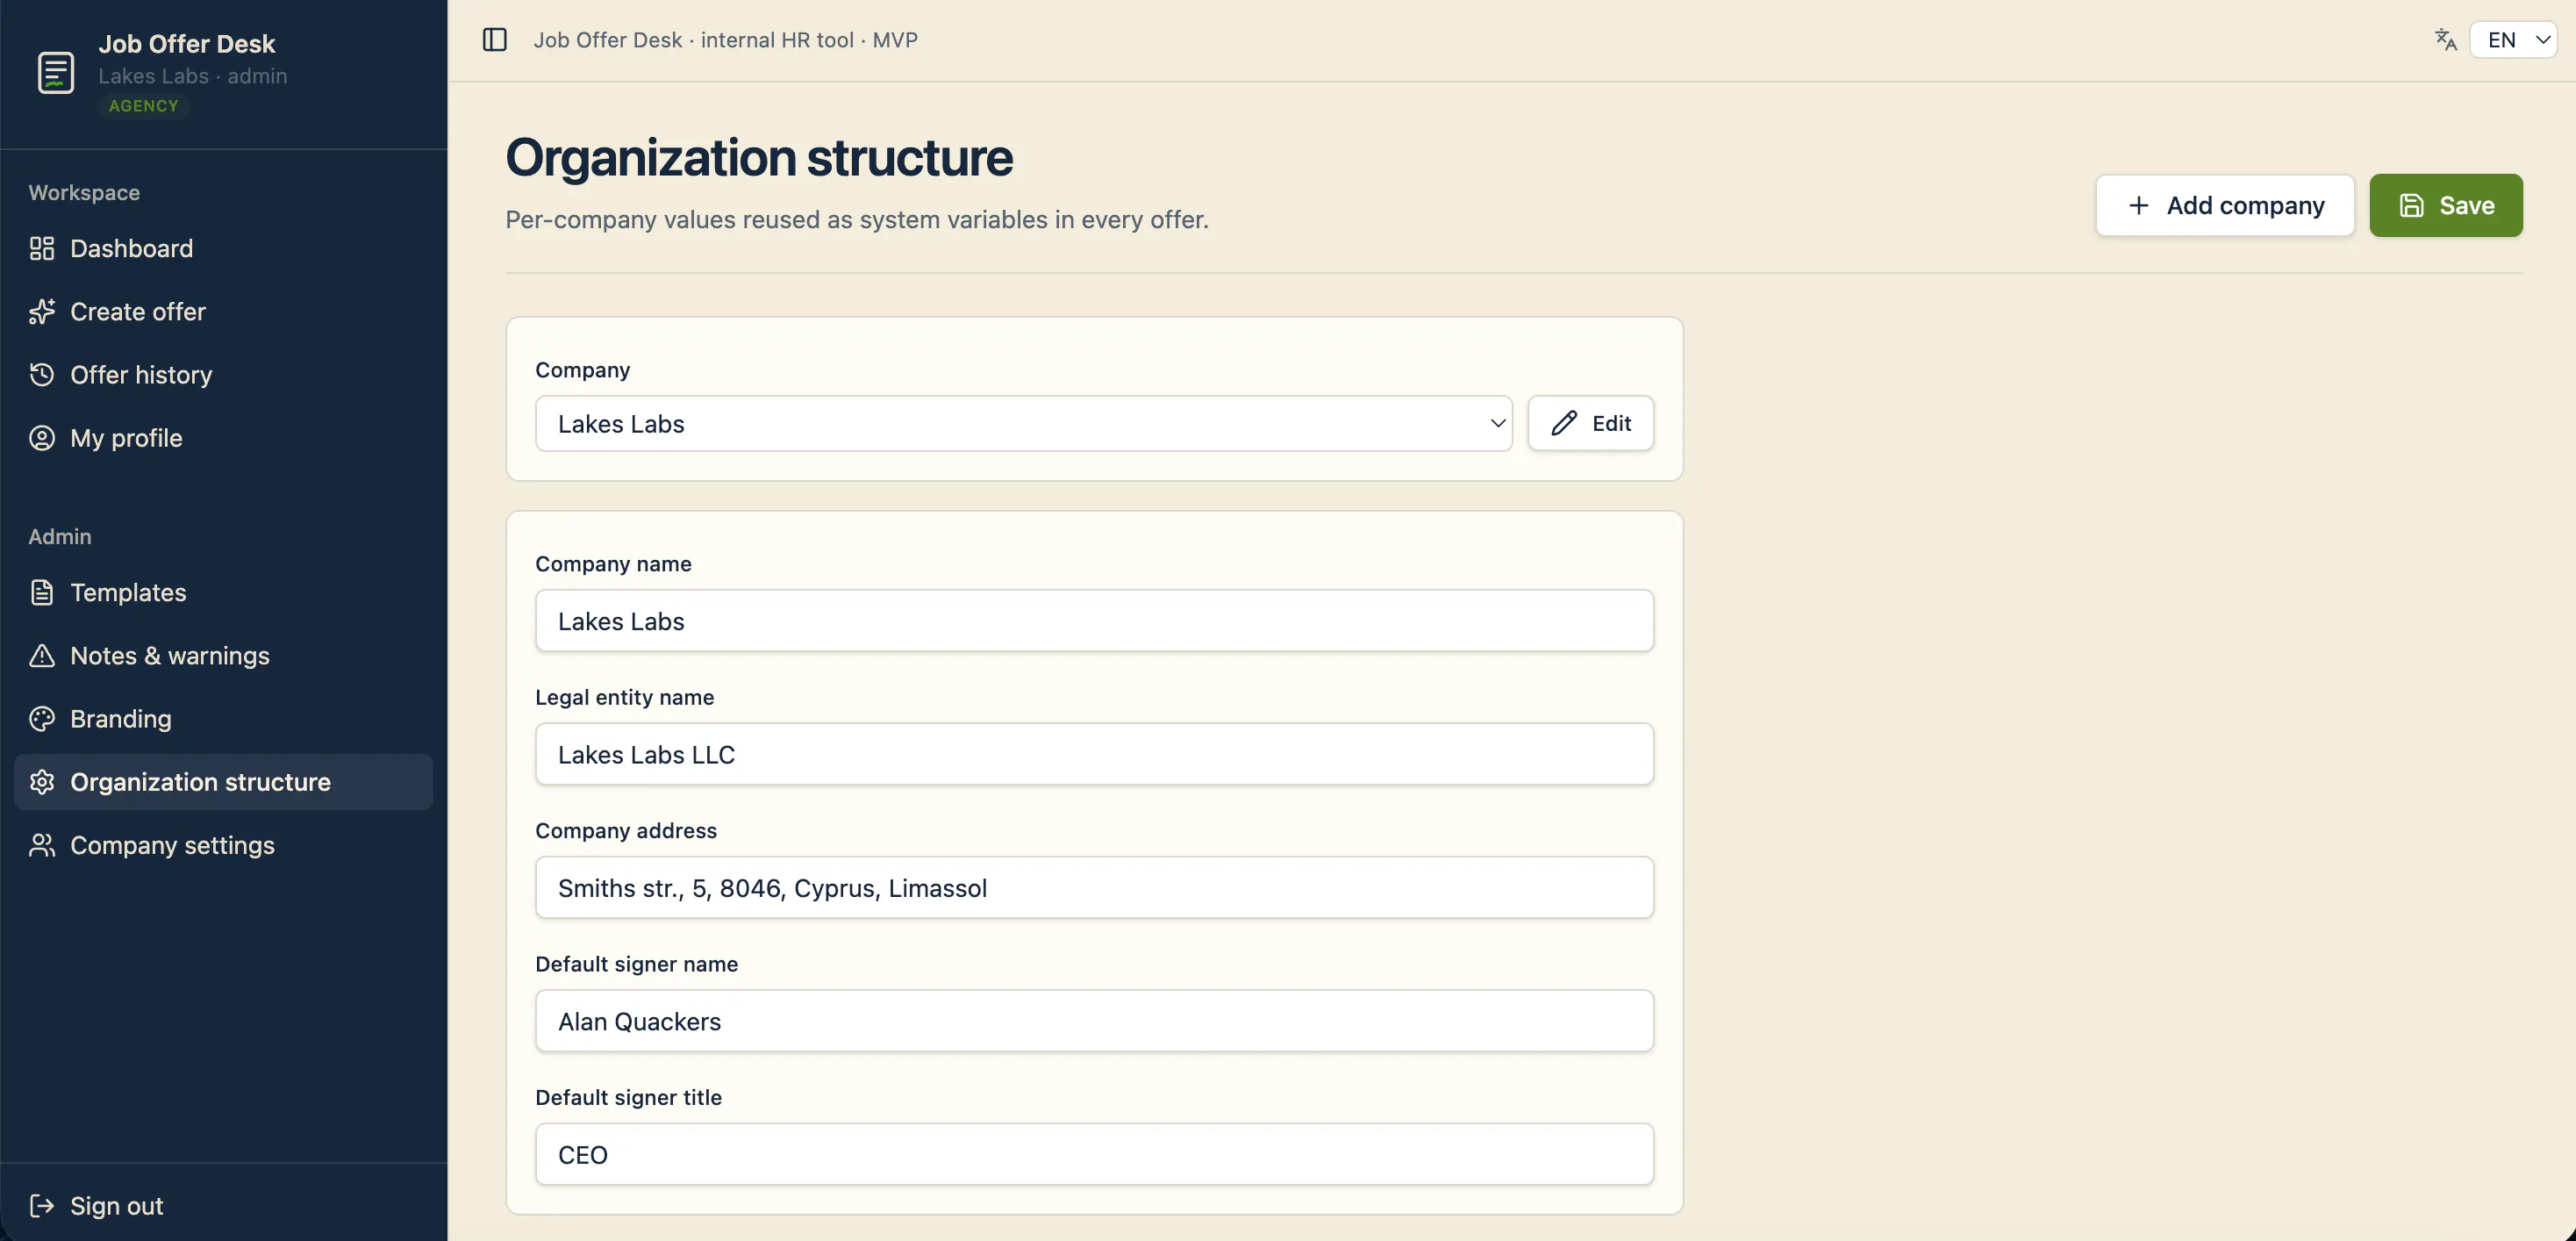Open Templates admin page
The height and width of the screenshot is (1241, 2576).
[223, 592]
